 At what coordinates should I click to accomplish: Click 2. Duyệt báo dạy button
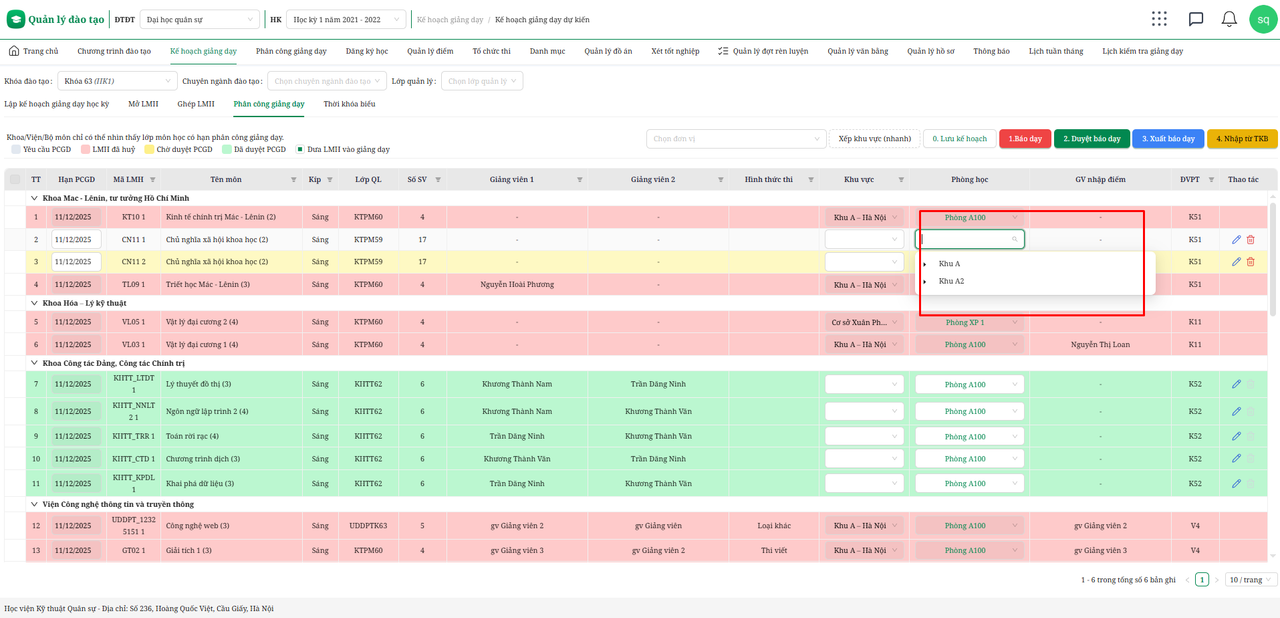pos(1092,139)
